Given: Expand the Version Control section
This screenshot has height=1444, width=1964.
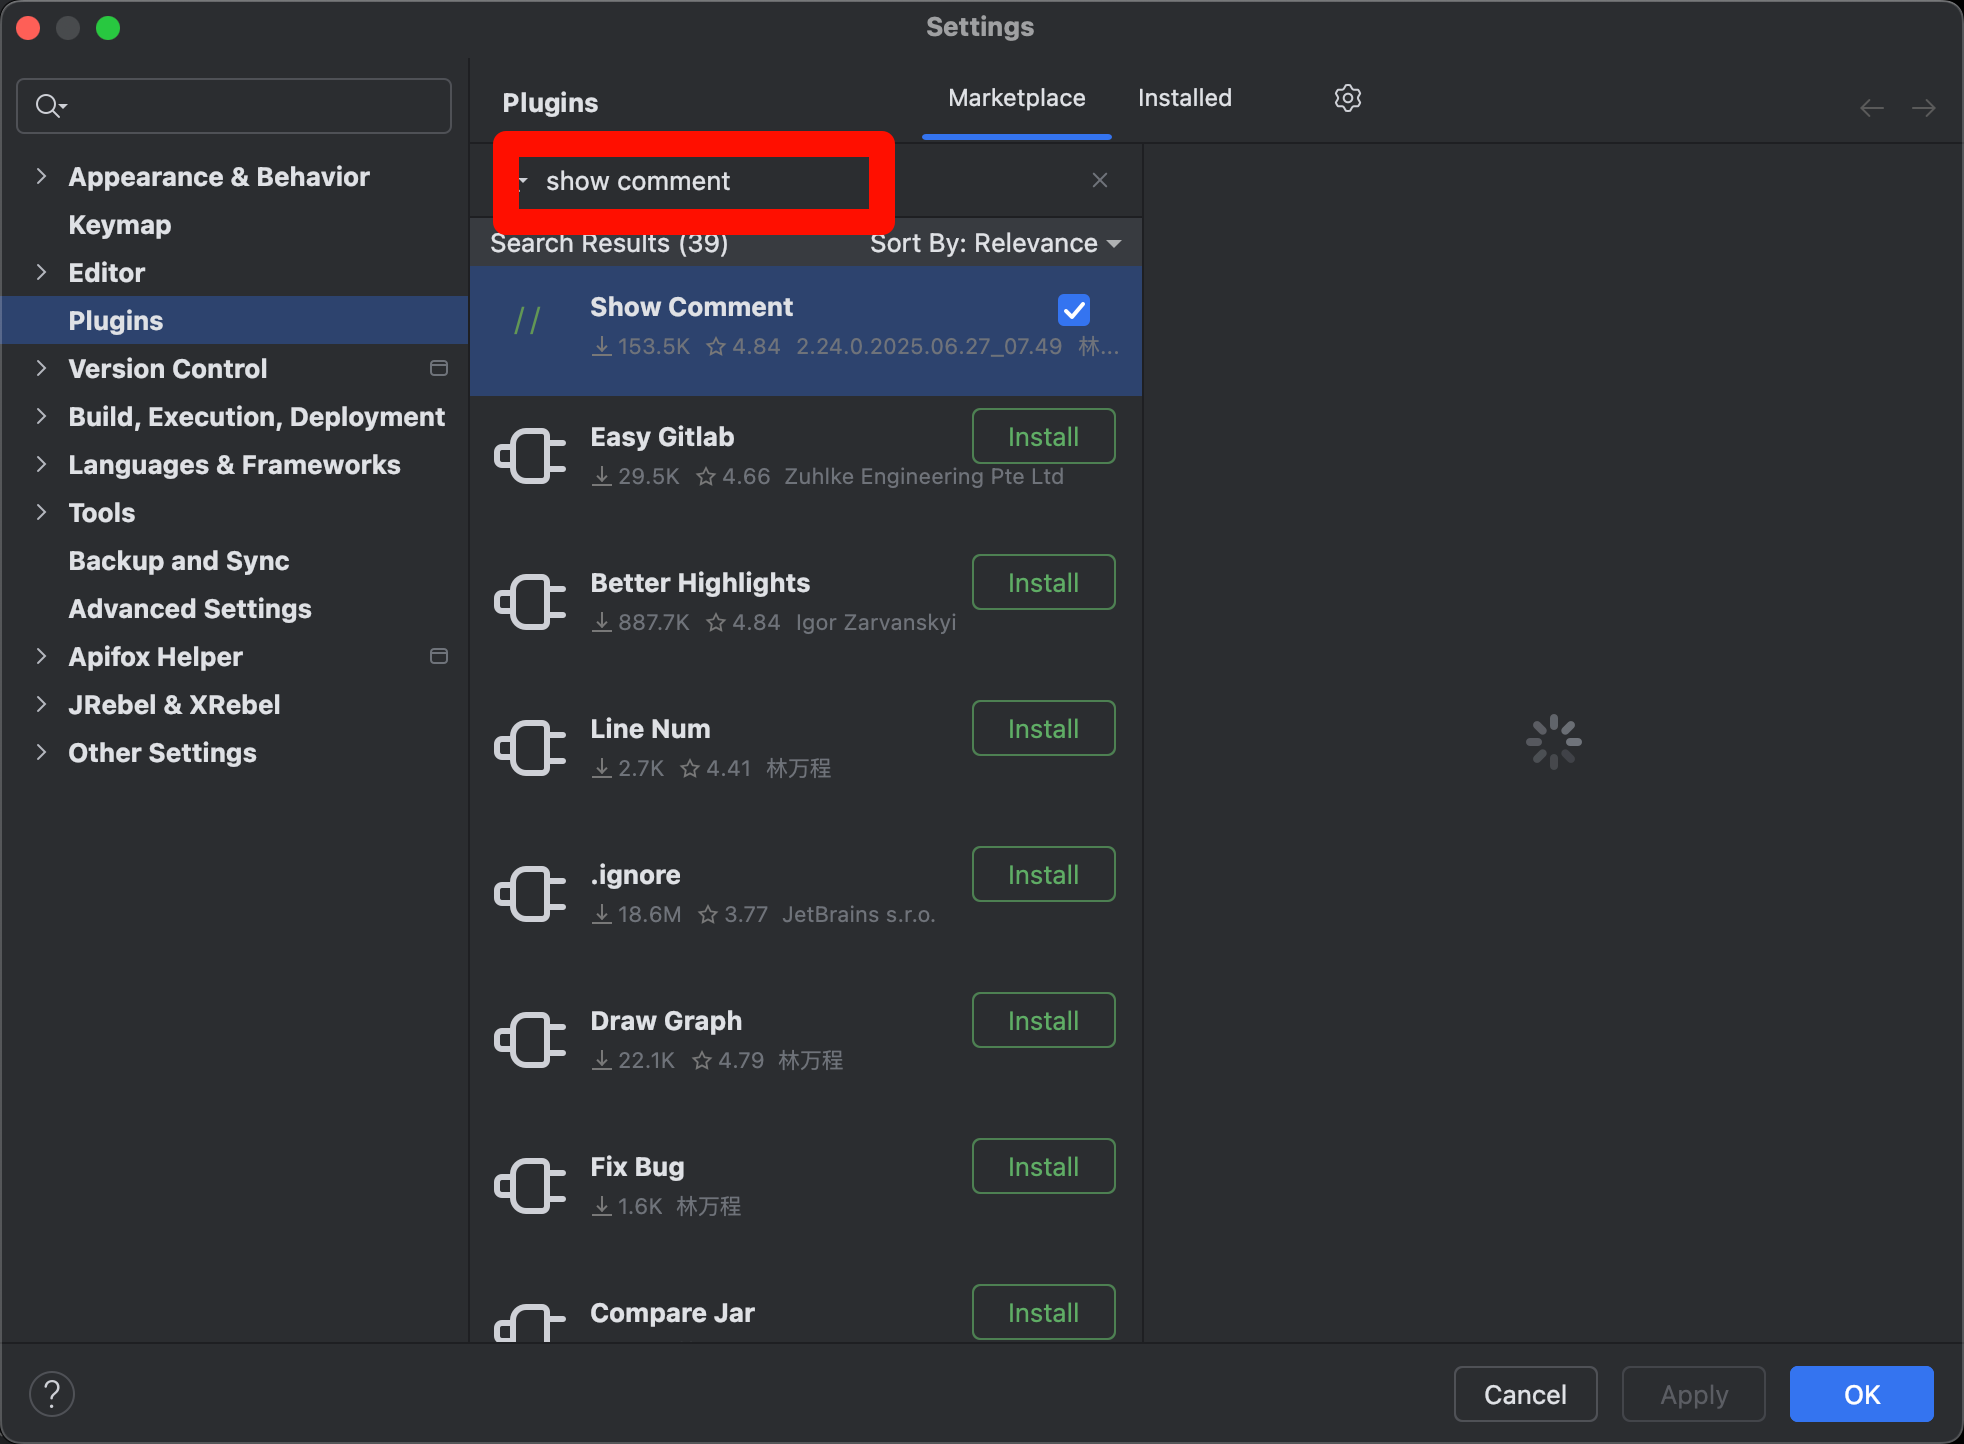Looking at the screenshot, I should pos(41,369).
